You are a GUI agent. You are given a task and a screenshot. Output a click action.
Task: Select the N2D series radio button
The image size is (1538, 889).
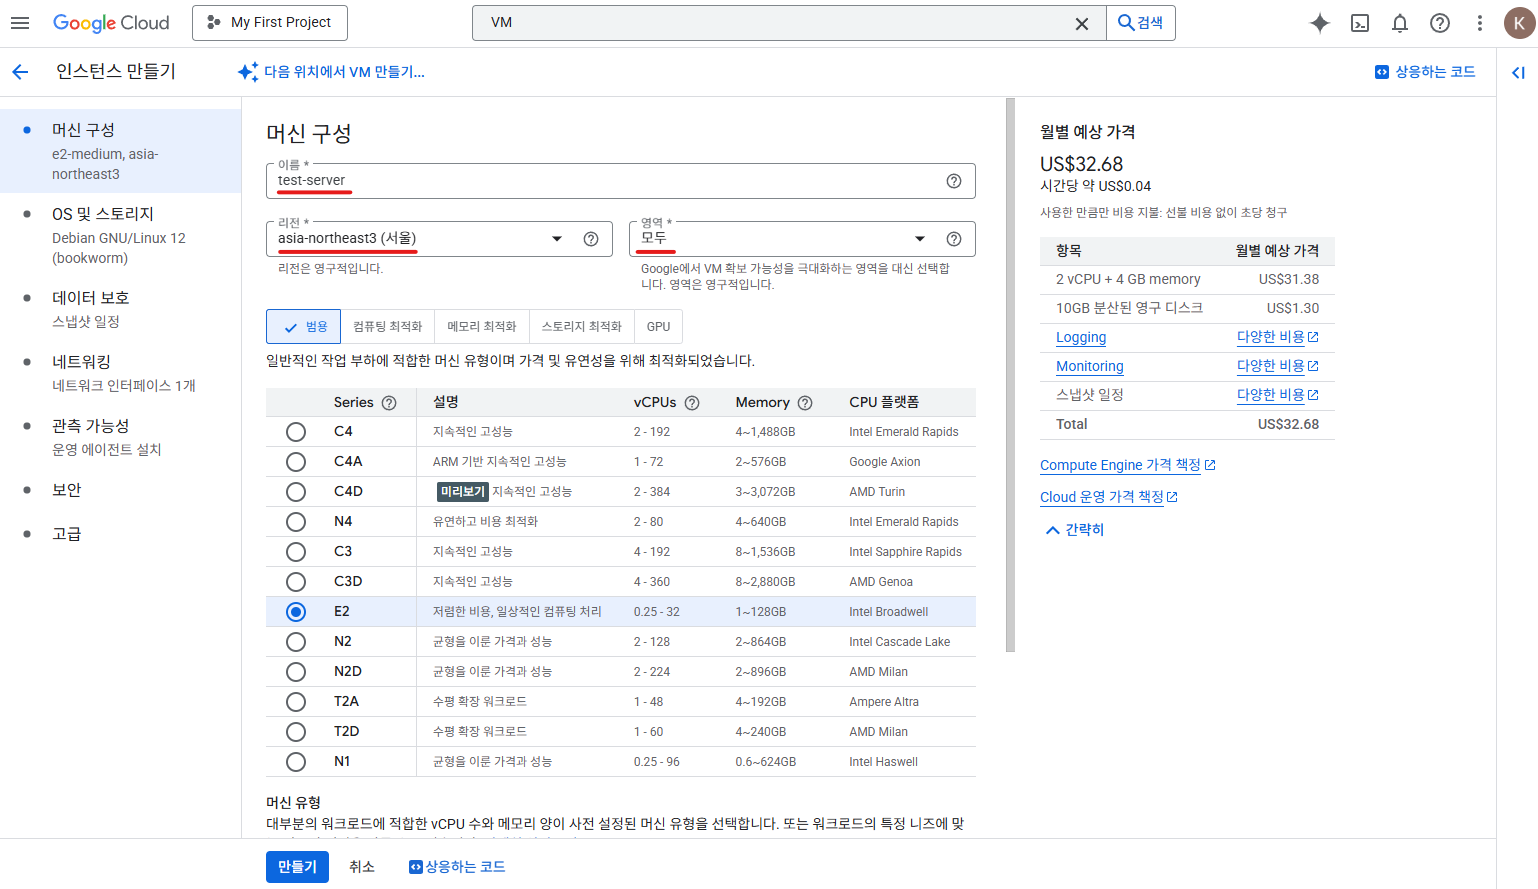tap(296, 672)
